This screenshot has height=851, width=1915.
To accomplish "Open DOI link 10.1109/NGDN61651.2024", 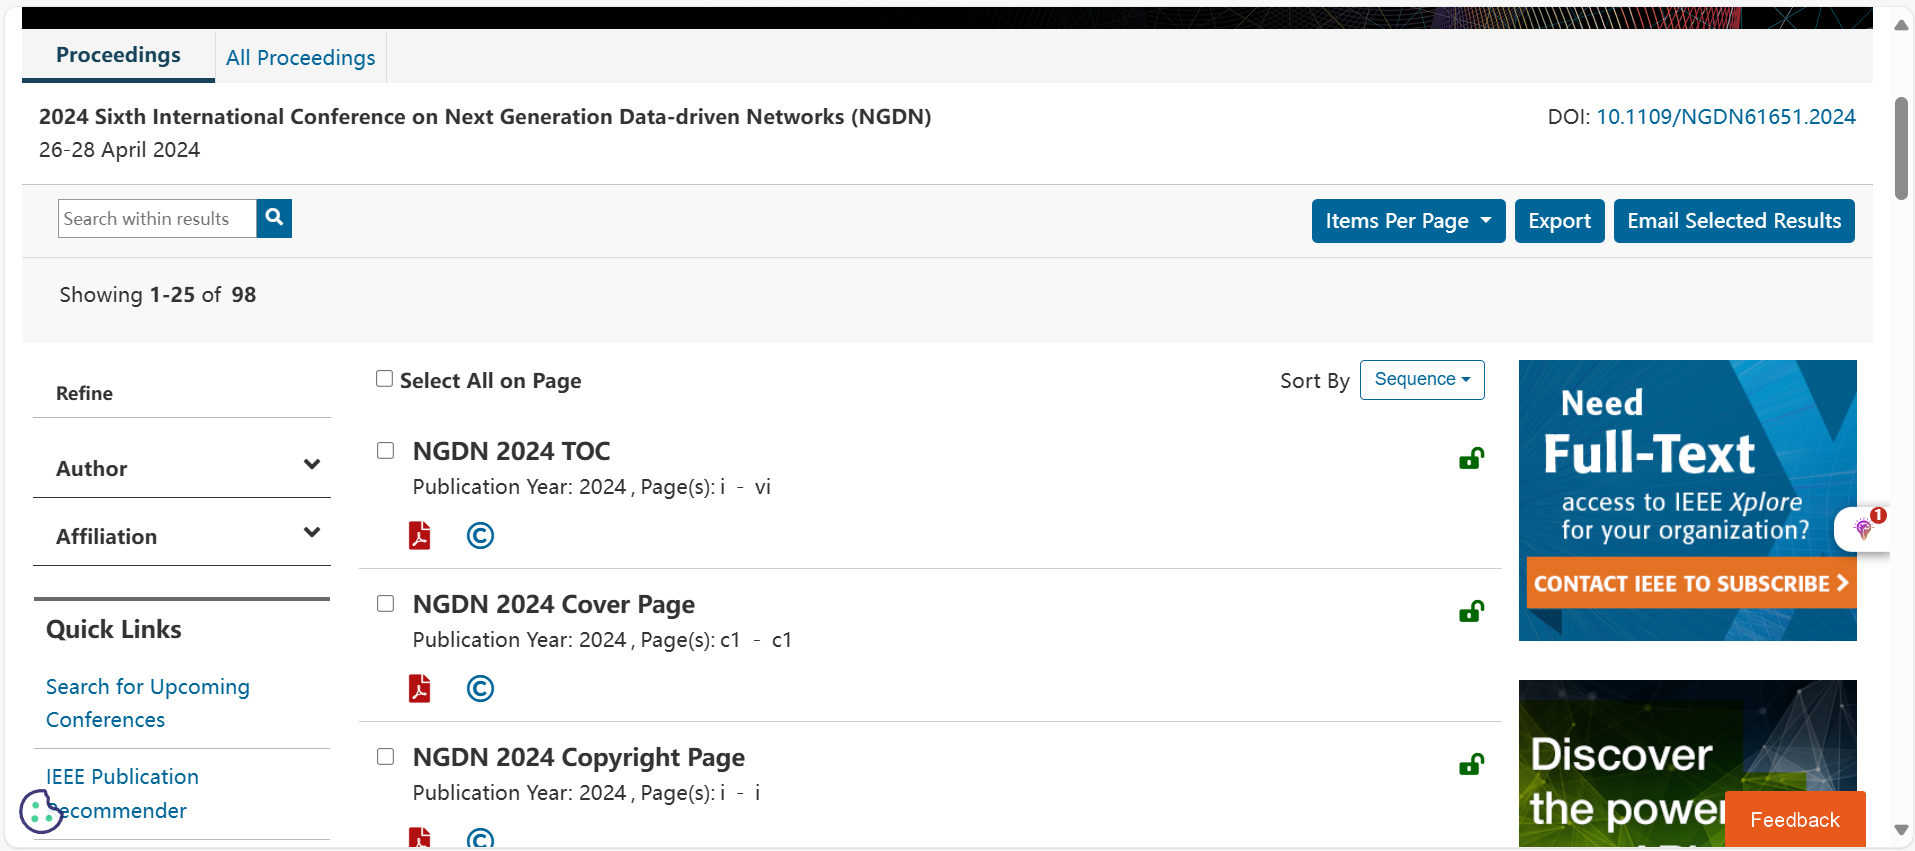I will coord(1725,117).
